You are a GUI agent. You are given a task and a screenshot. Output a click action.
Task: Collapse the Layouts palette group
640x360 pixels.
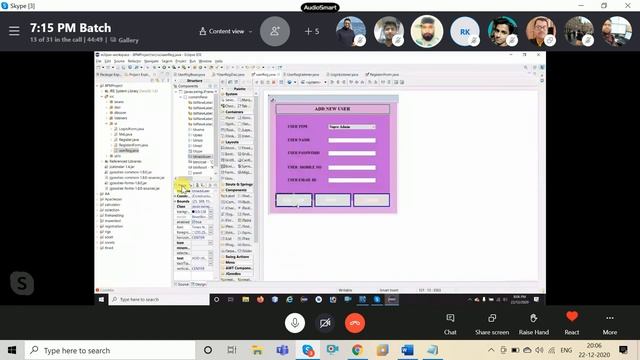pyautogui.click(x=231, y=142)
